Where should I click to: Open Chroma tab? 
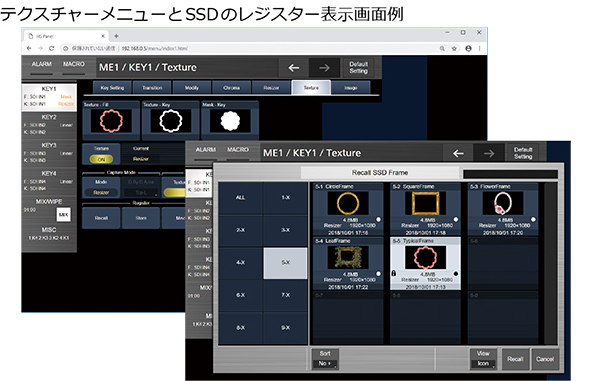(x=231, y=88)
